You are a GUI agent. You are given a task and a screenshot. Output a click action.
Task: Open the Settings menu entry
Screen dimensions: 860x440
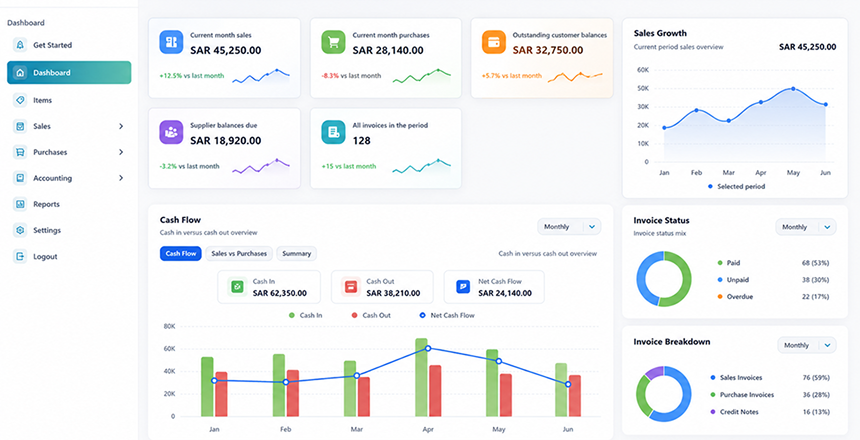(69, 230)
